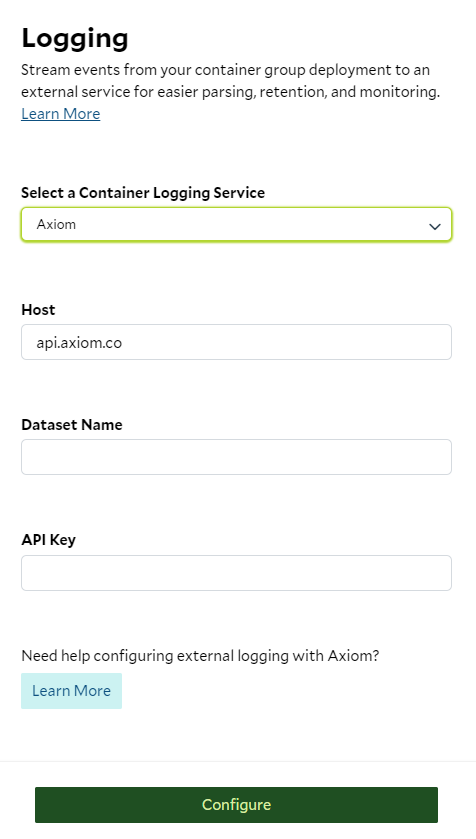
Task: Click the Dataset Name label
Action: click(72, 425)
